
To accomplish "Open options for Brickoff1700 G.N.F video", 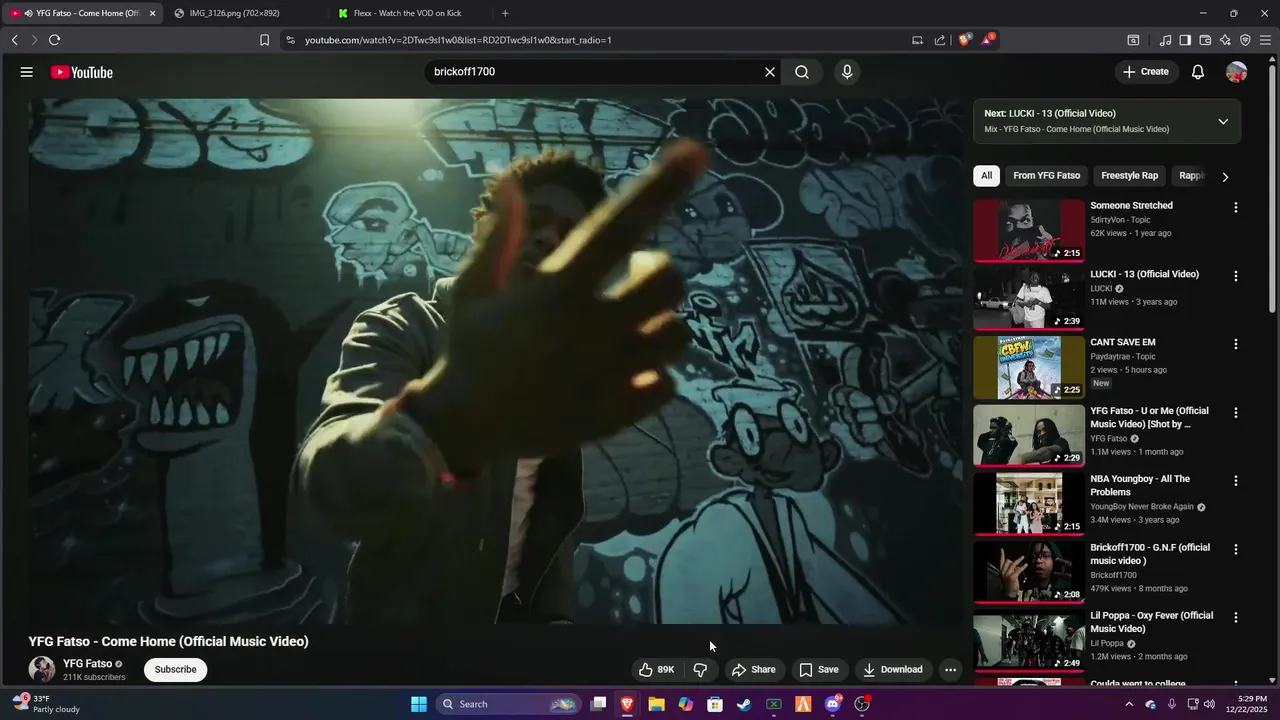I will pos(1236,549).
